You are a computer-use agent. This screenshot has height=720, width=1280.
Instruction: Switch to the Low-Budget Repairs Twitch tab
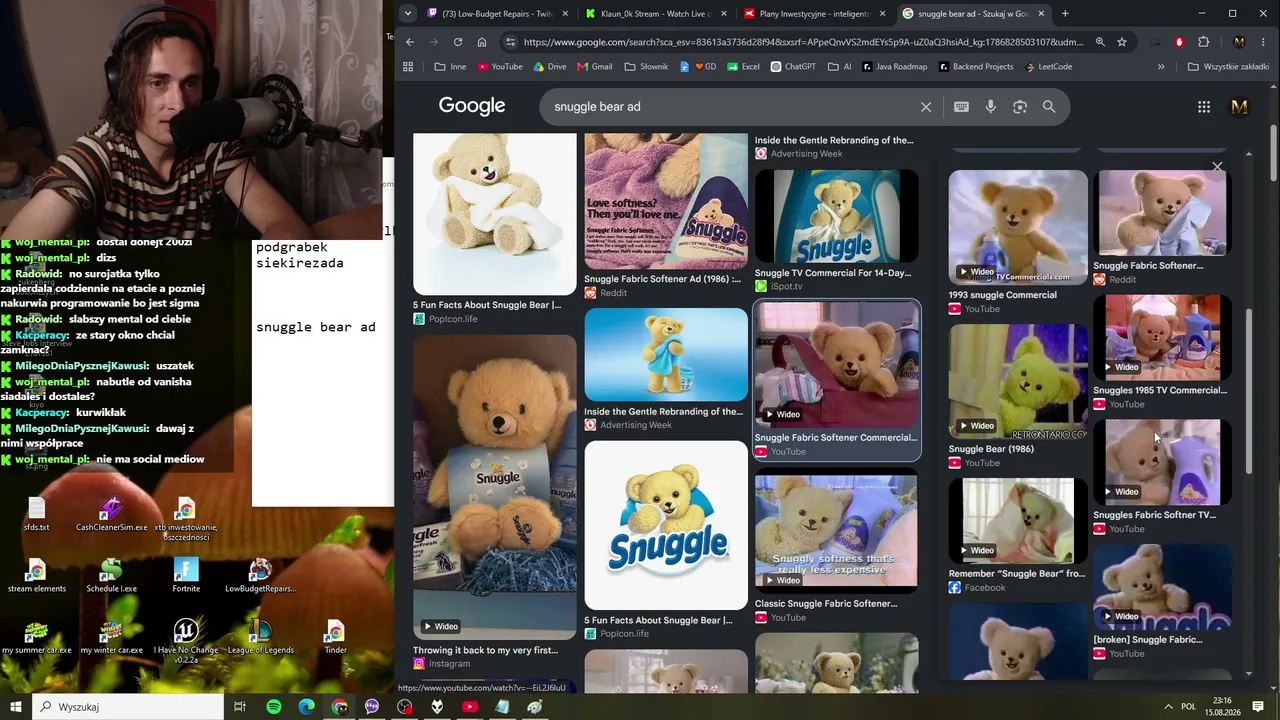tap(499, 14)
